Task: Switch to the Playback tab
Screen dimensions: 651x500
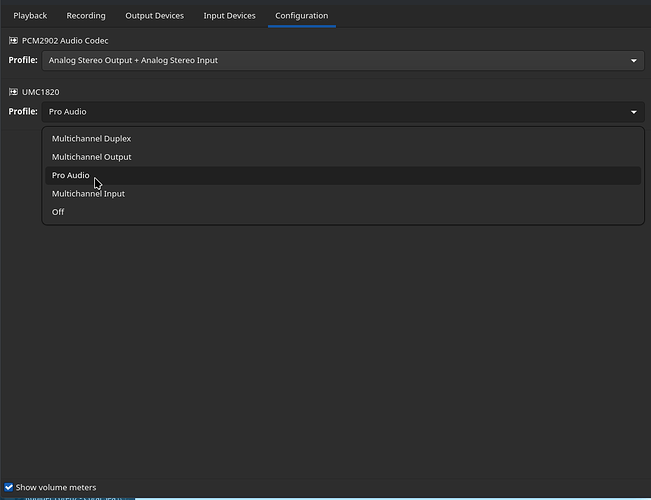Action: [30, 16]
